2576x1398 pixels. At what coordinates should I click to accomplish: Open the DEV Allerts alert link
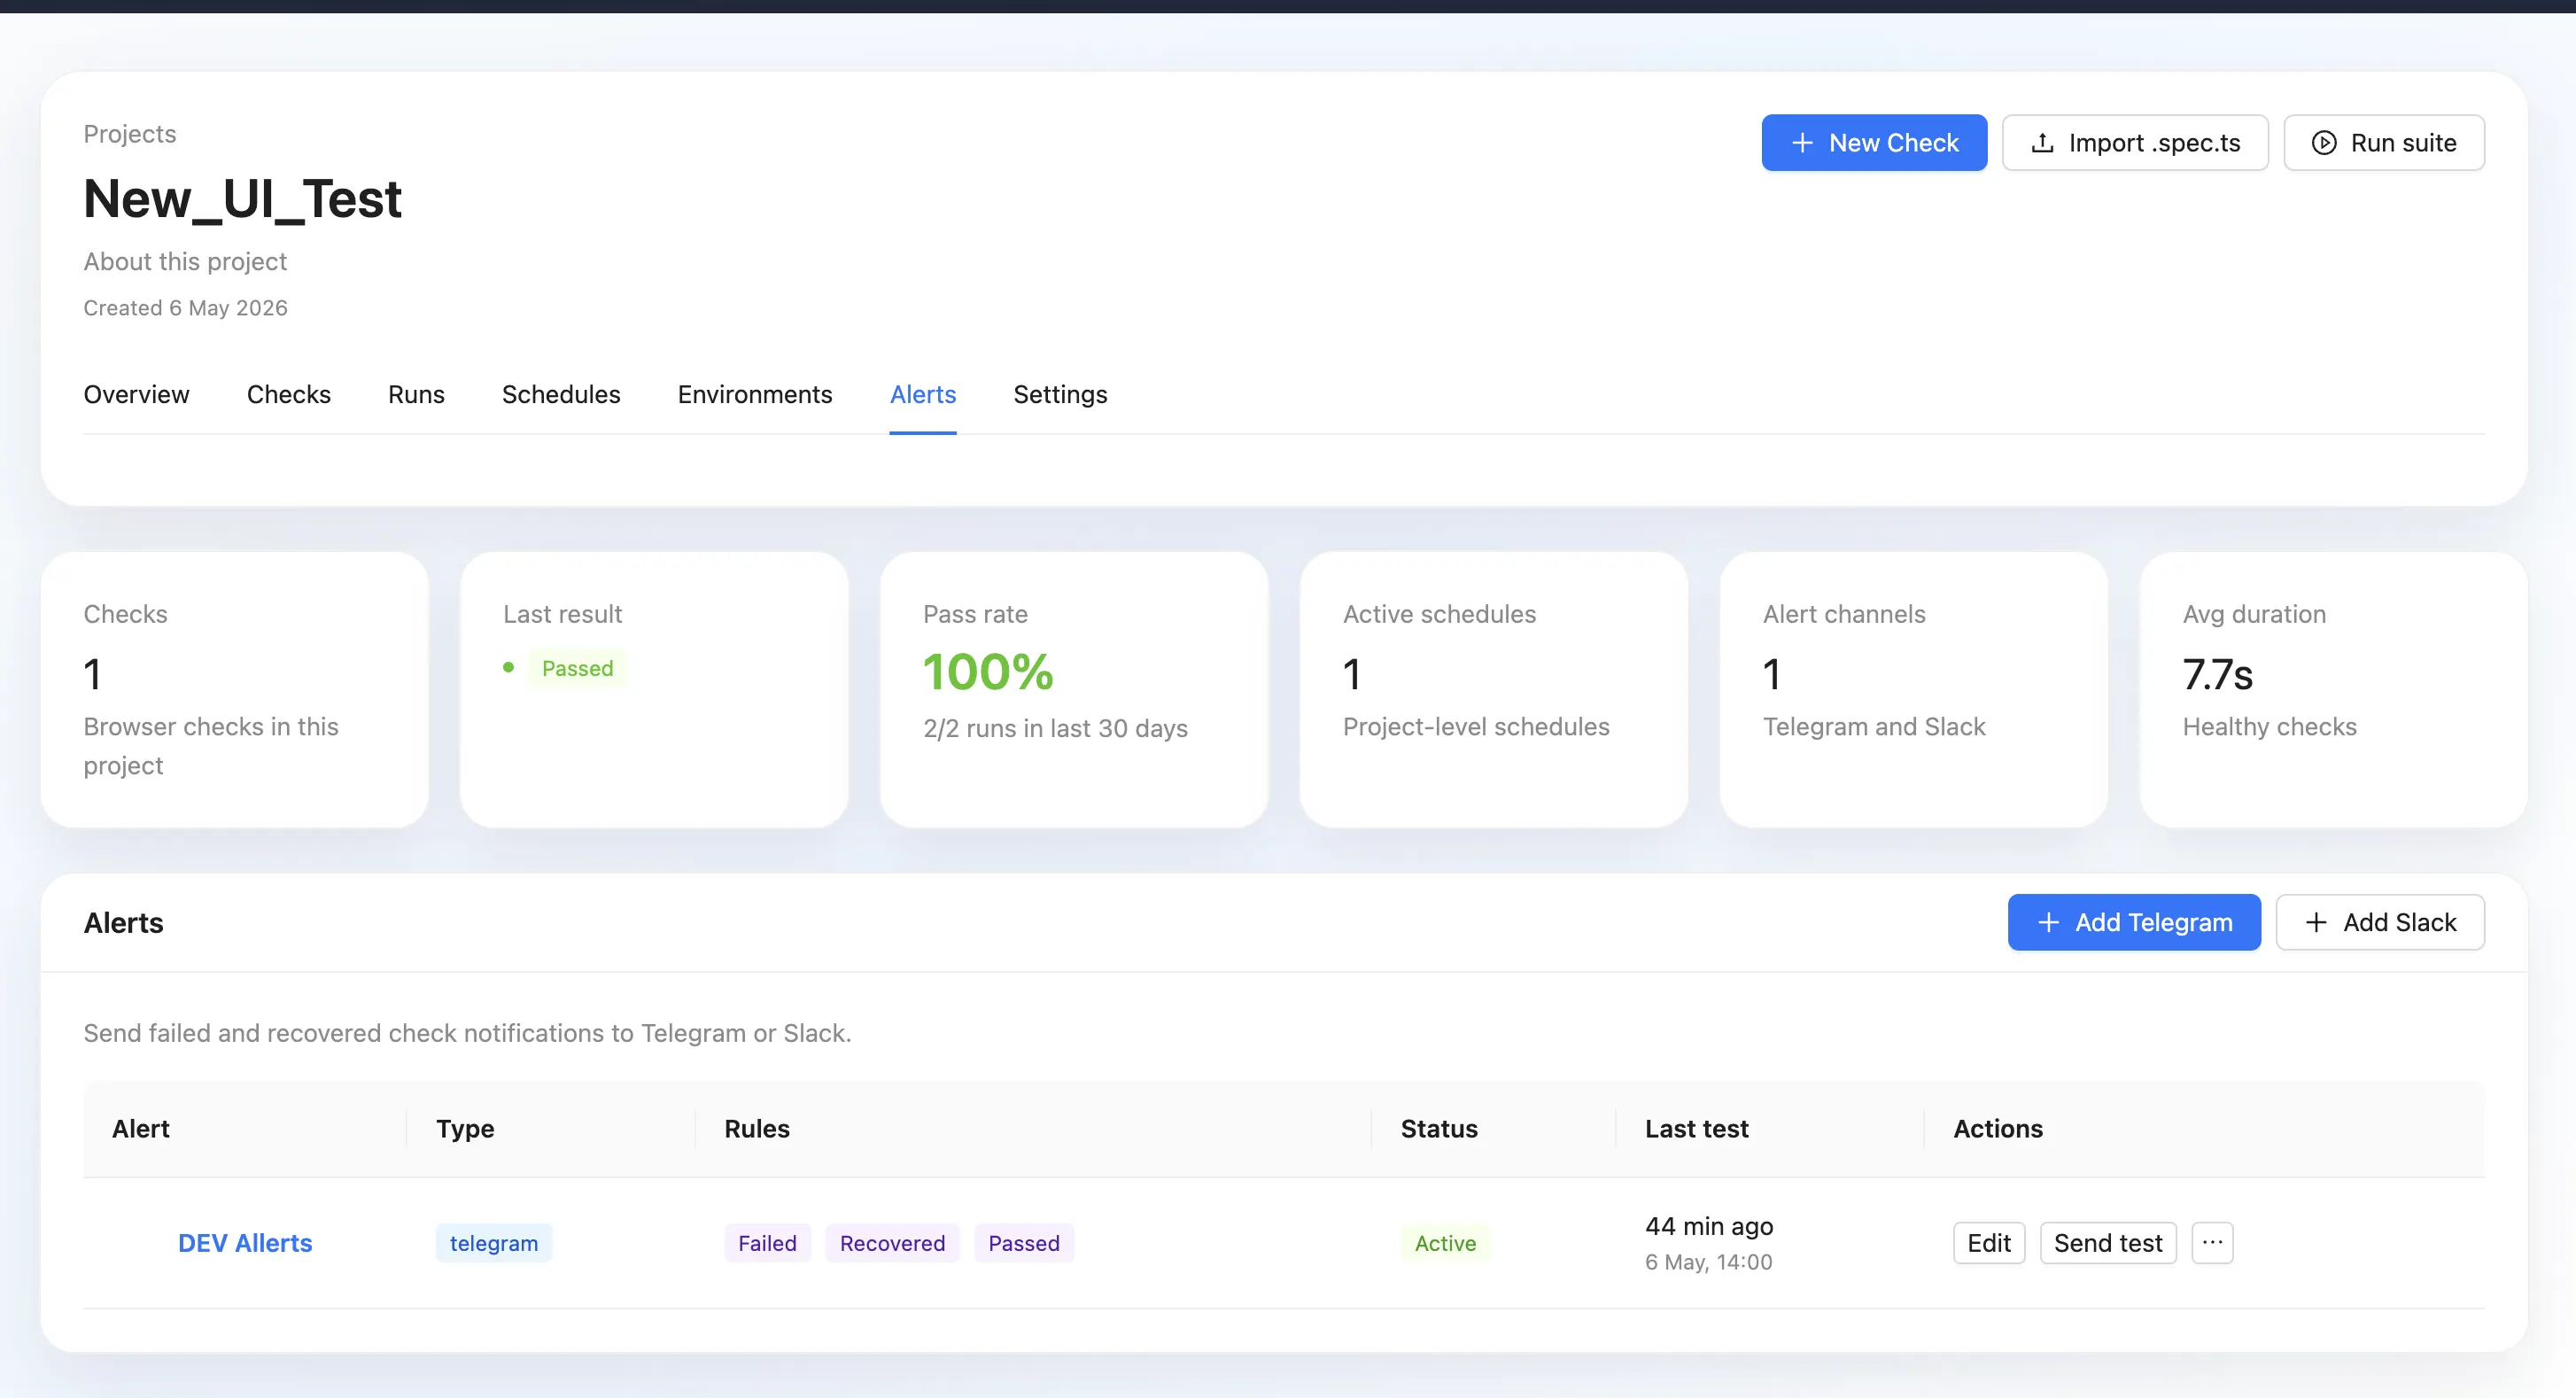(x=245, y=1243)
